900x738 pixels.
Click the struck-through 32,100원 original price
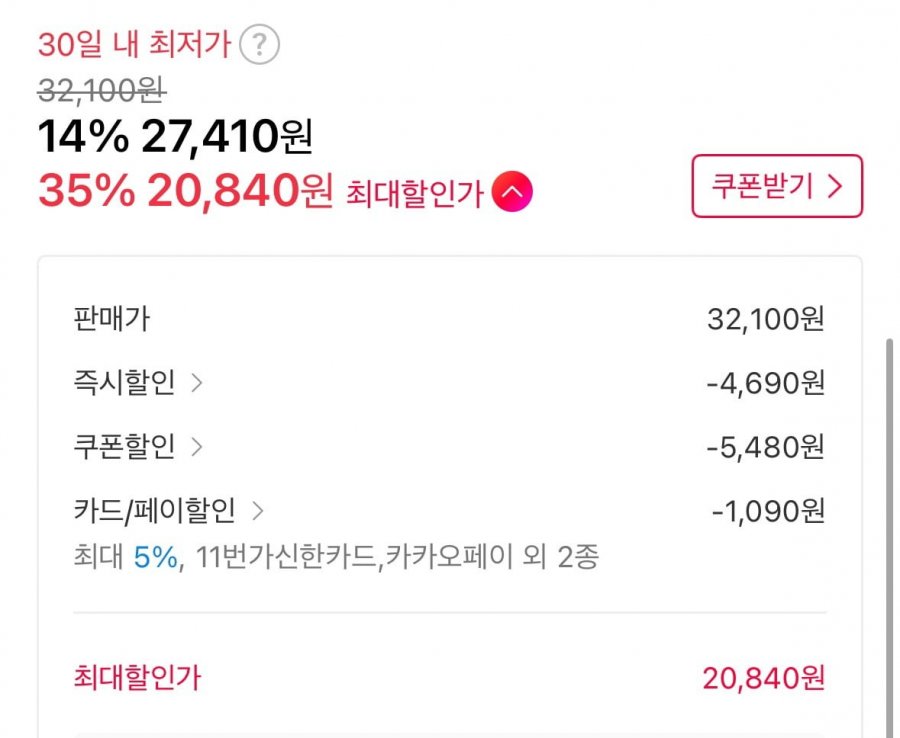[102, 91]
